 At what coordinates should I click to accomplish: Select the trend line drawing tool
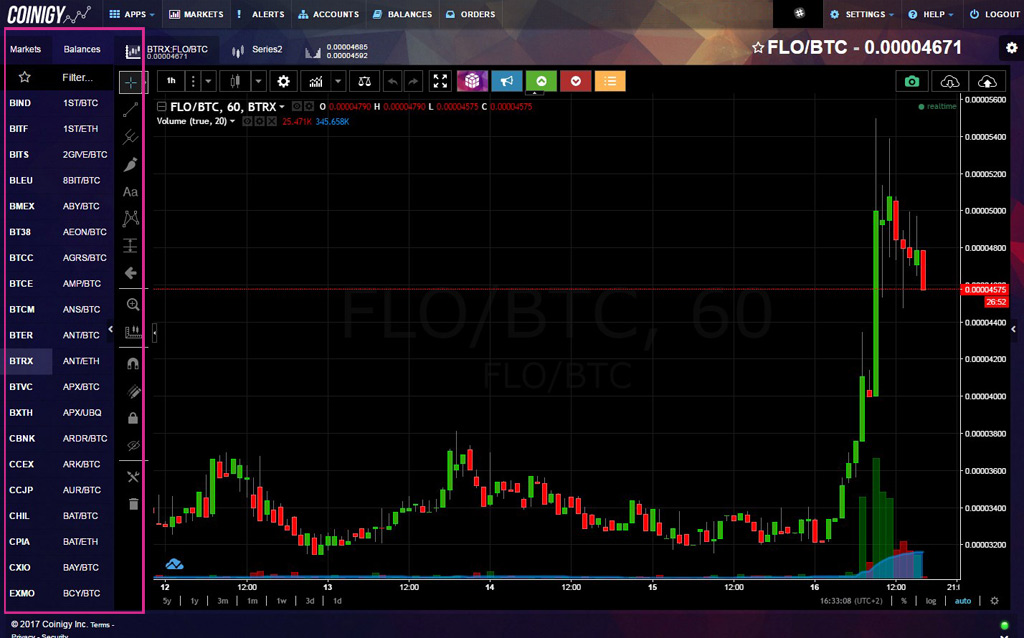[131, 110]
